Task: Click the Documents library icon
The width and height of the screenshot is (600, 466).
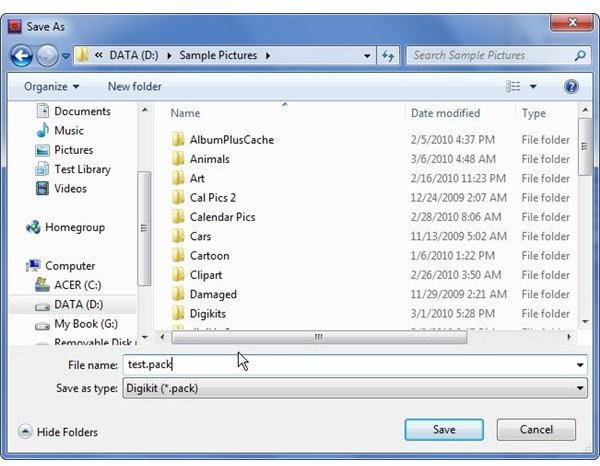Action: 42,111
